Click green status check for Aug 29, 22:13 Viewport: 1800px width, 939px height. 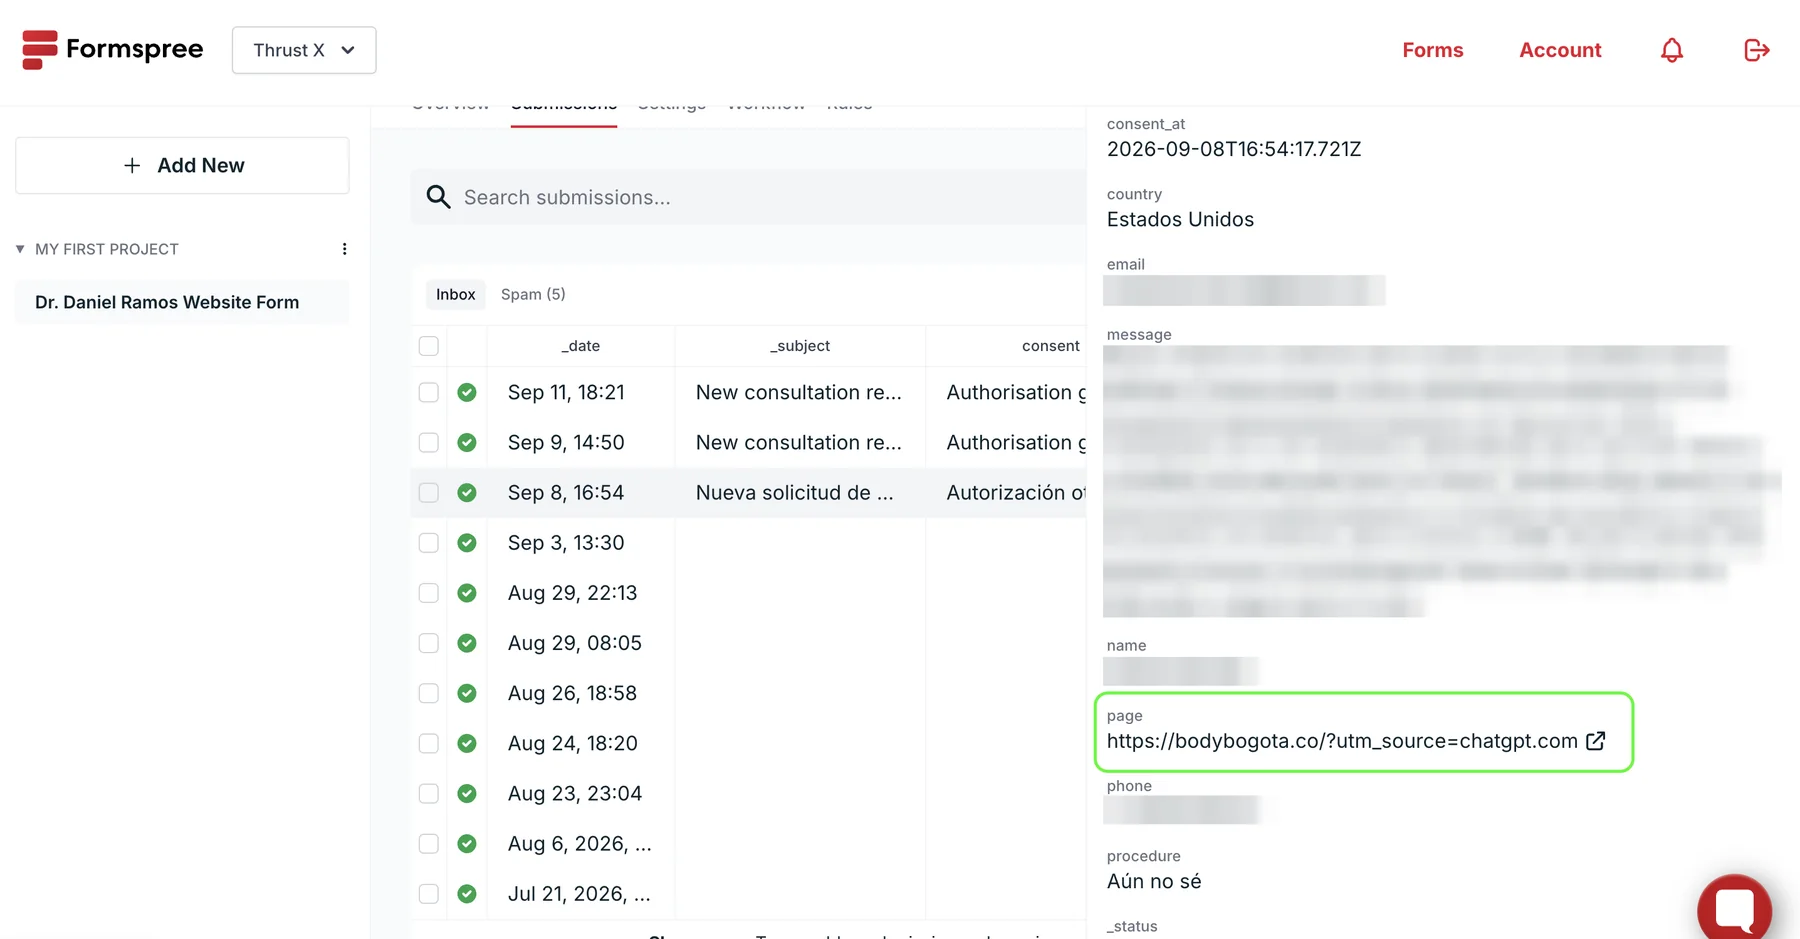pyautogui.click(x=467, y=593)
